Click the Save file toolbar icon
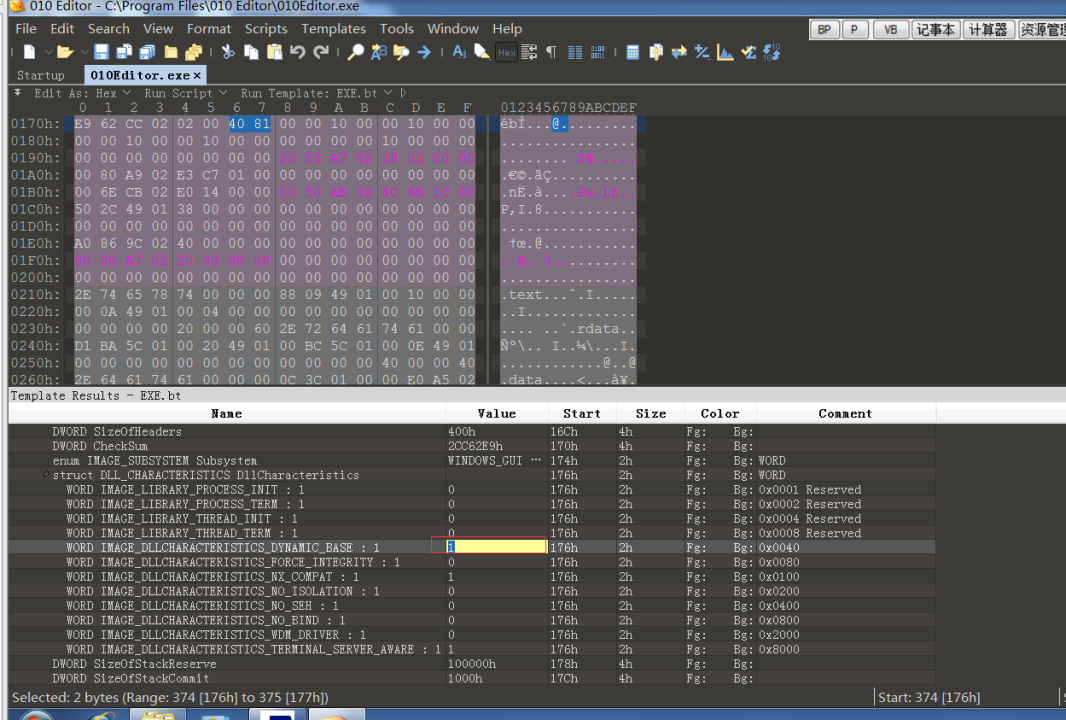Screen dimensions: 1066x720 pyautogui.click(x=101, y=52)
